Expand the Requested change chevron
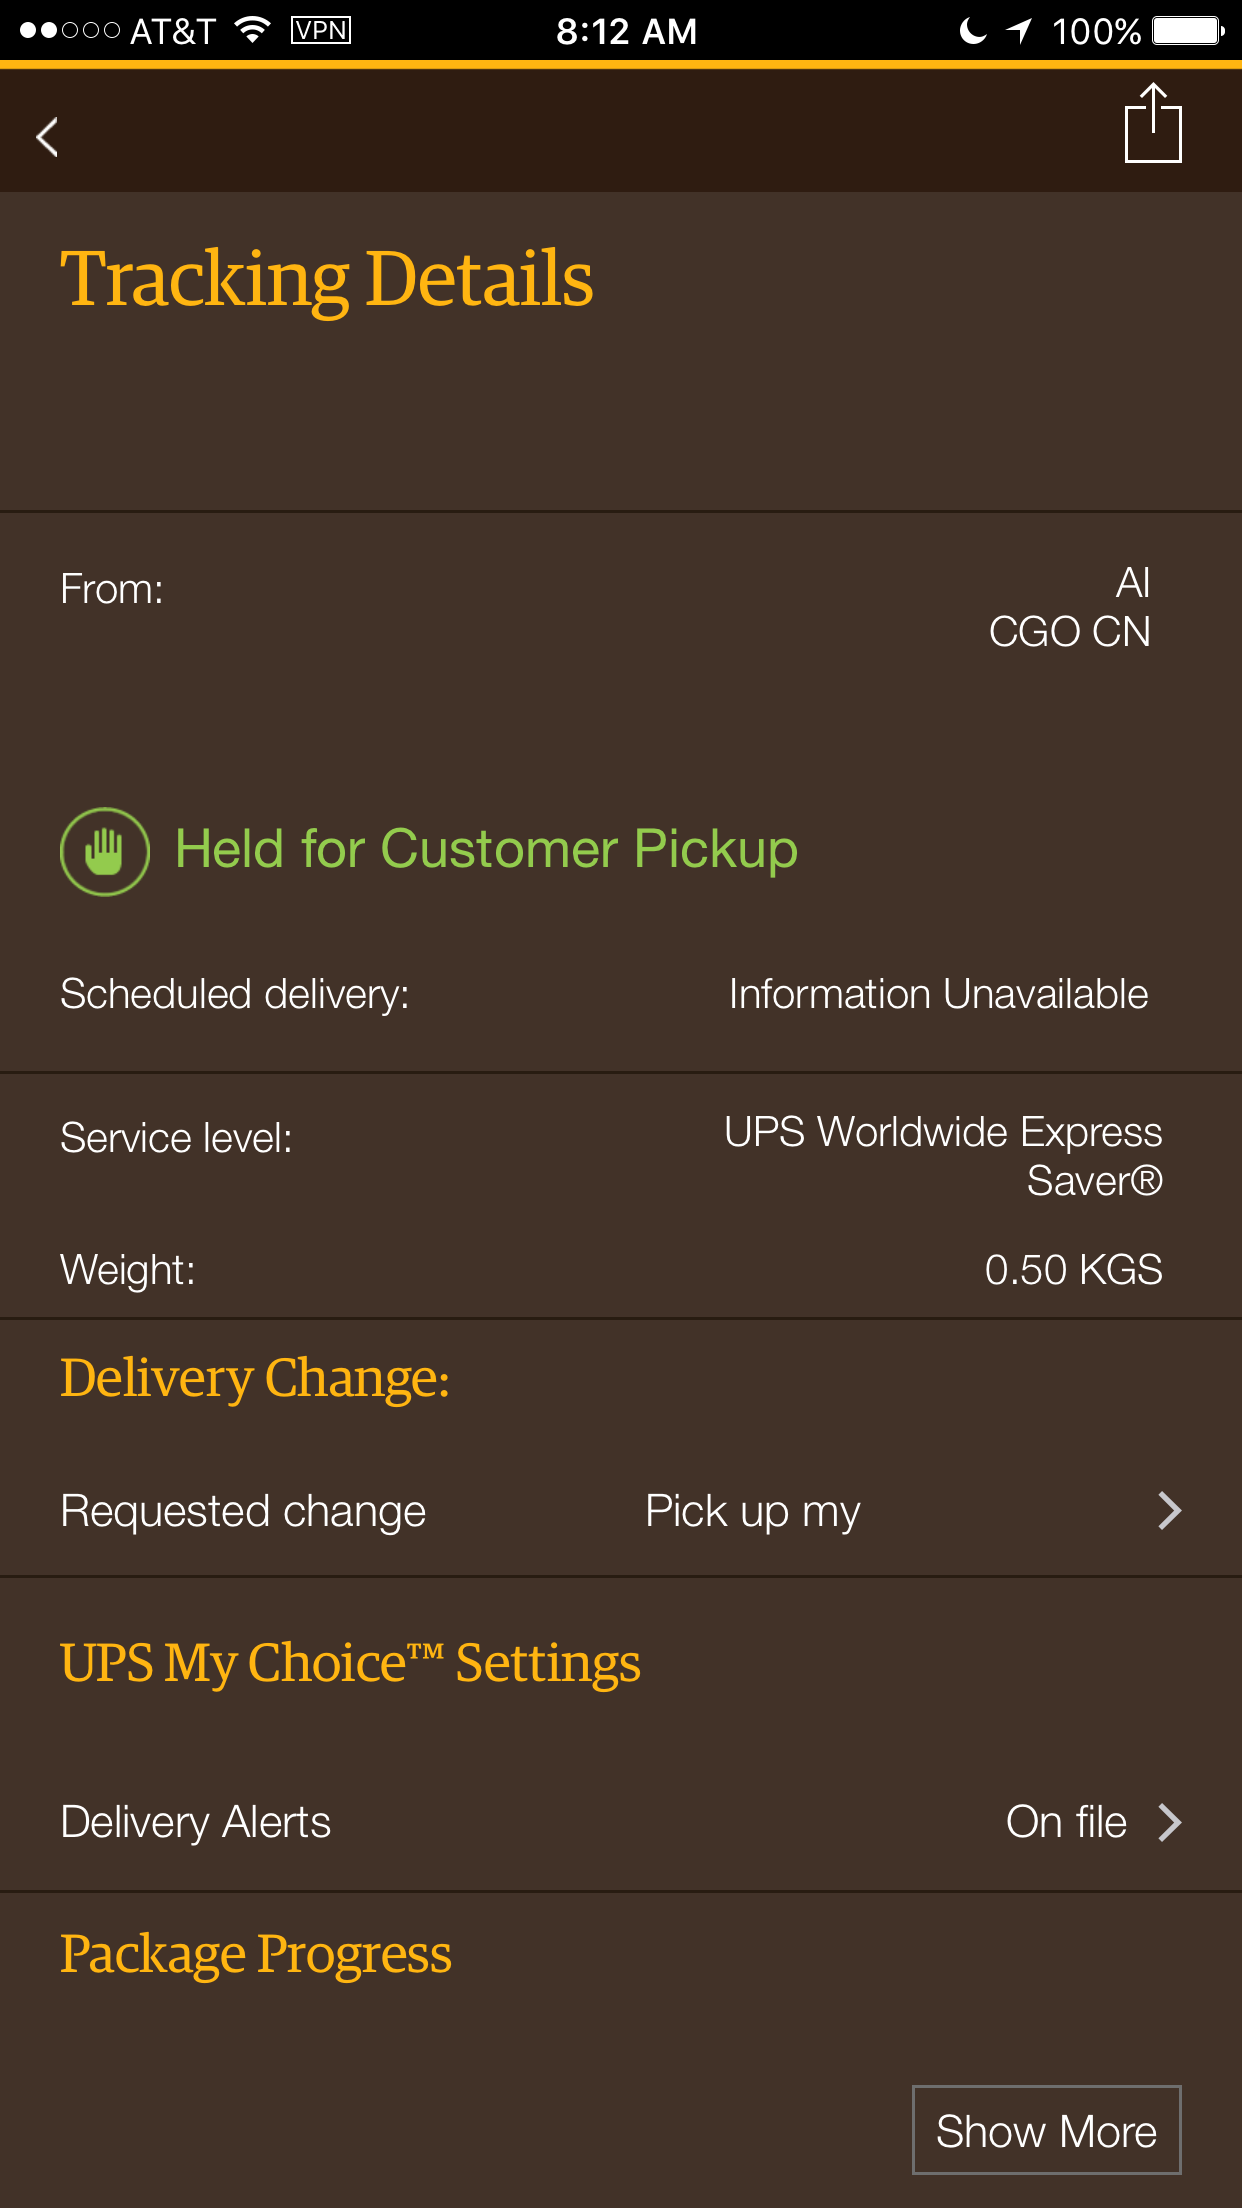1242x2208 pixels. [1170, 1510]
